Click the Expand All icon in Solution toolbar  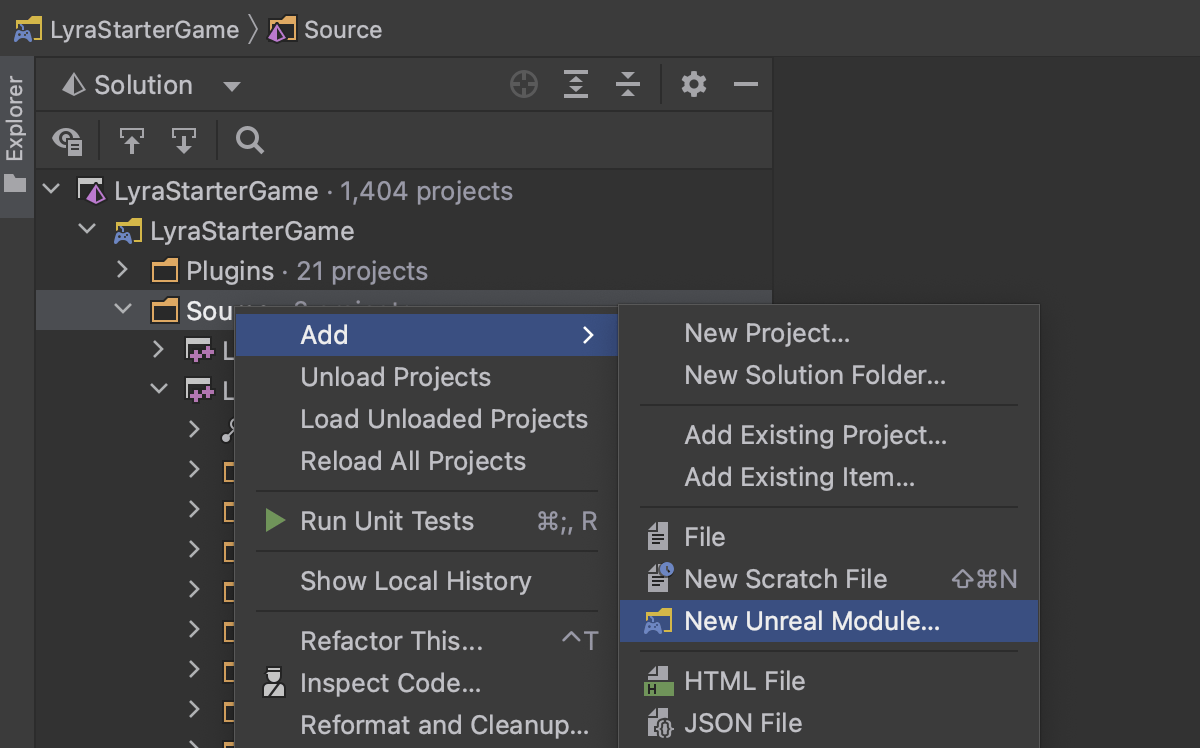click(x=576, y=85)
